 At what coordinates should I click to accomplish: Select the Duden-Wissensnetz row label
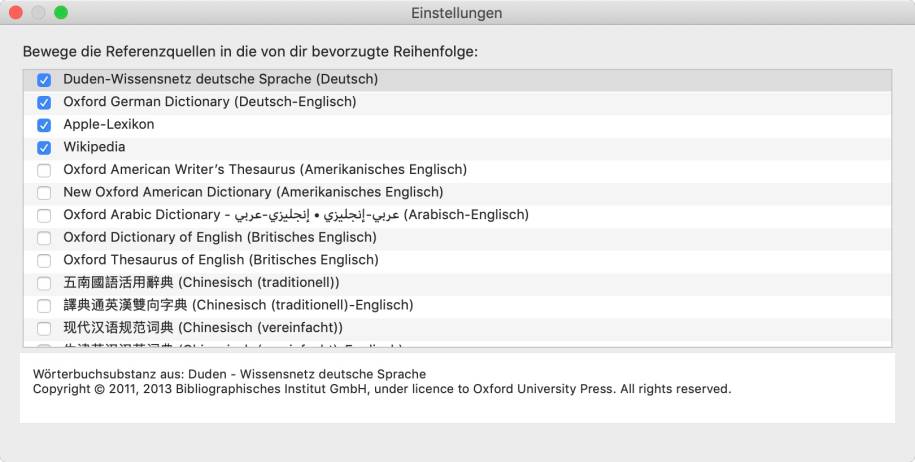[221, 79]
